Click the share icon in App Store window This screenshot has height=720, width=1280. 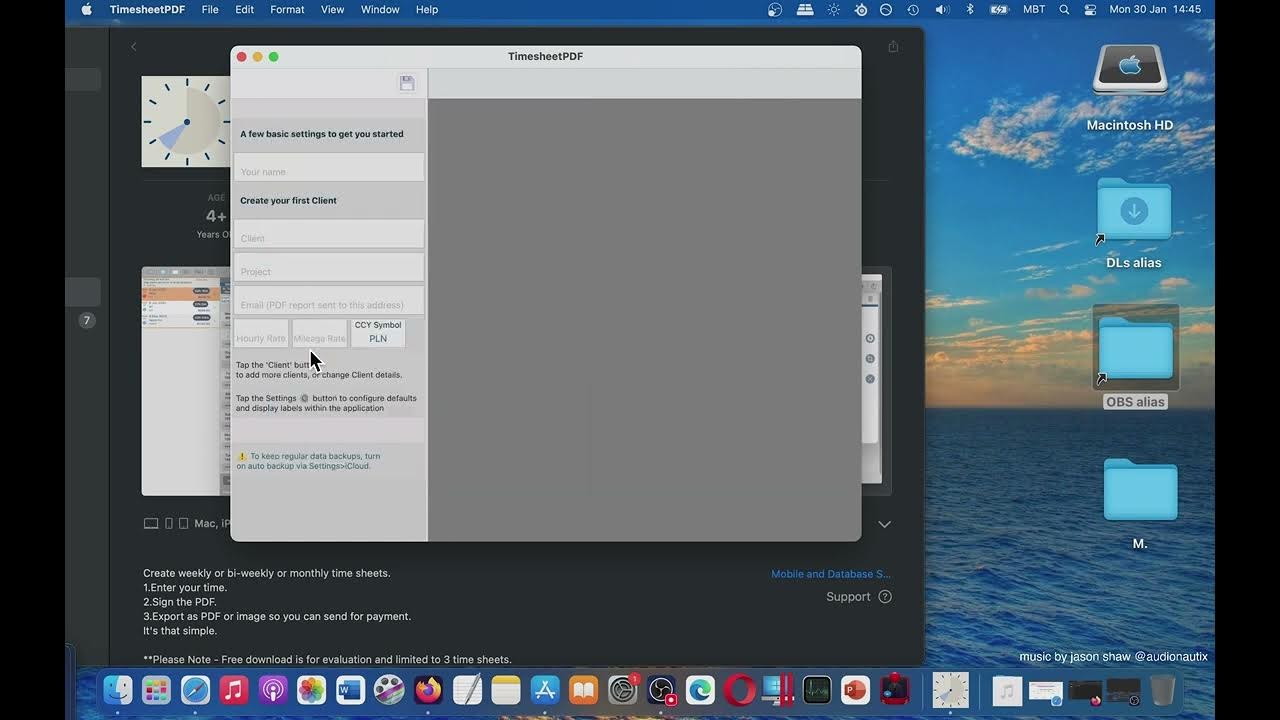(x=893, y=46)
